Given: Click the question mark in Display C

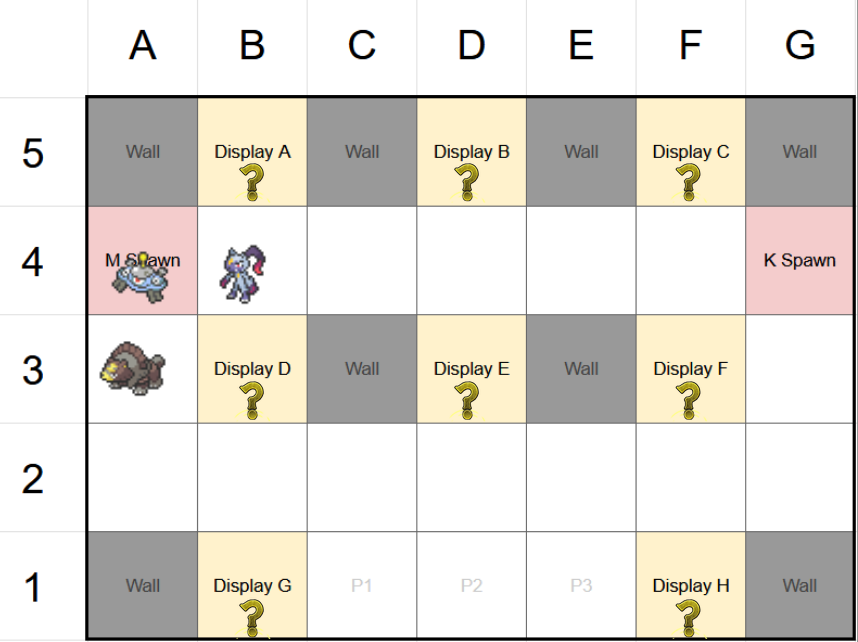Looking at the screenshot, I should [688, 182].
